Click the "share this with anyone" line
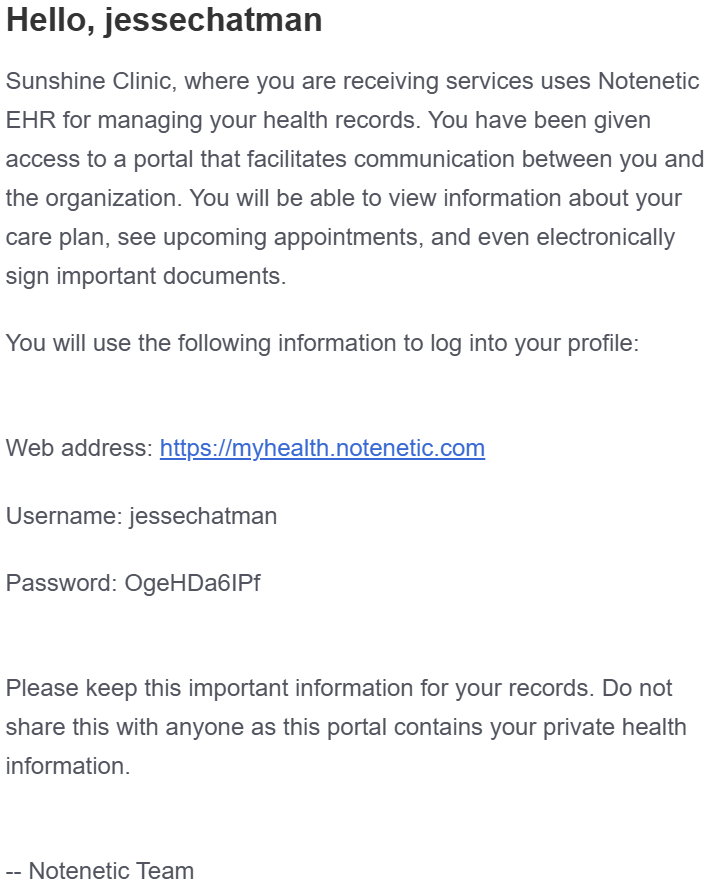The image size is (710, 892). (346, 728)
